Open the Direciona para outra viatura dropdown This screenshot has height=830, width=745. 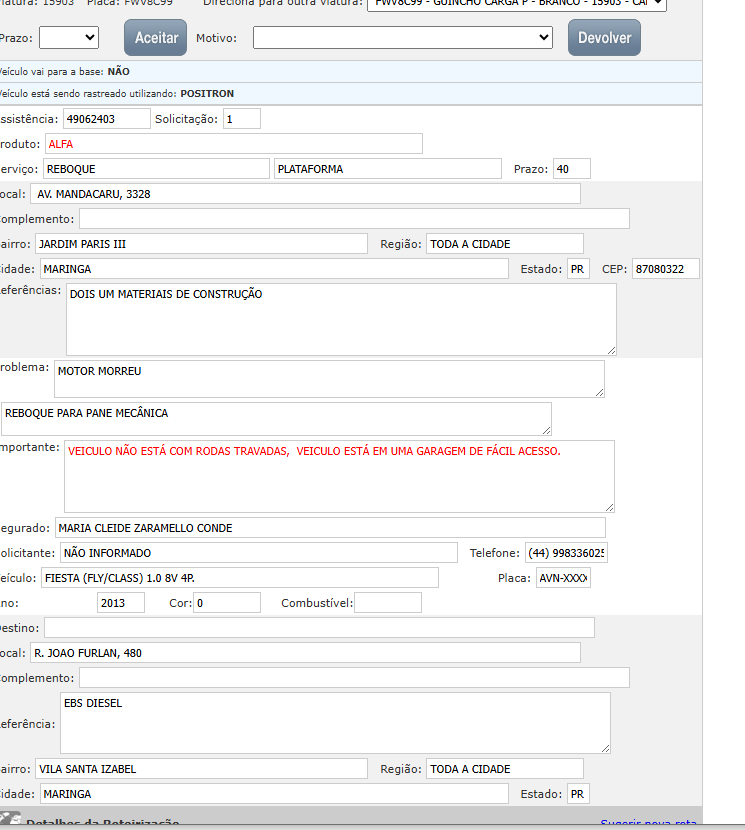pyautogui.click(x=517, y=4)
